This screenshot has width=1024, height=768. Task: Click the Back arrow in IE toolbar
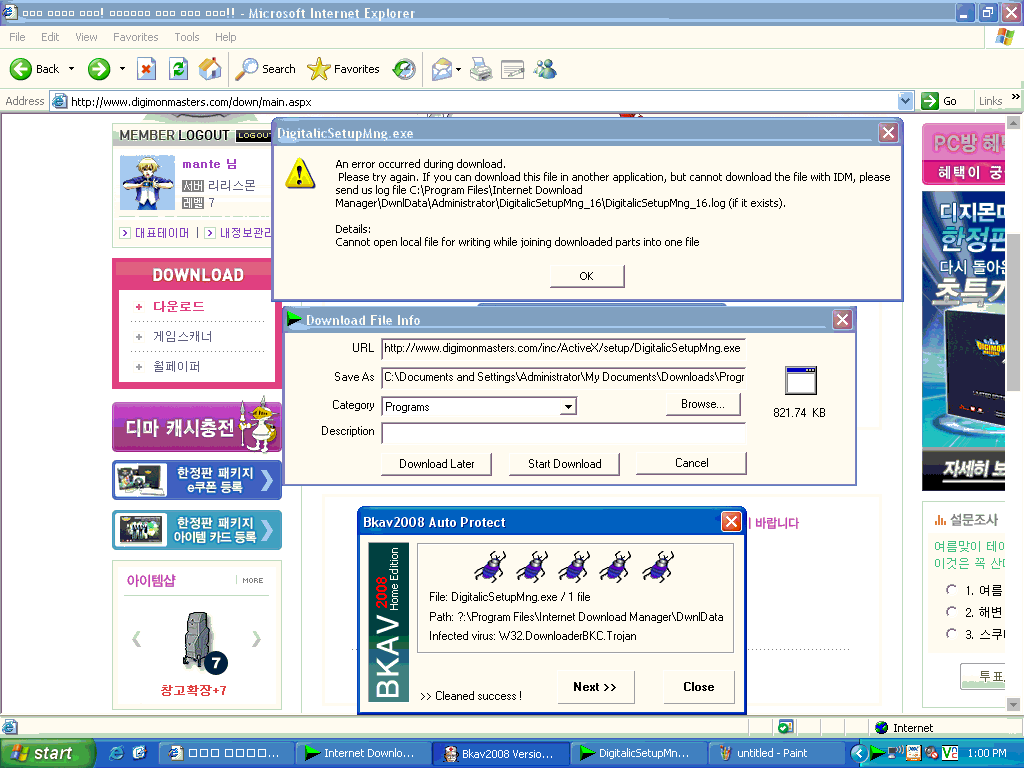point(21,69)
